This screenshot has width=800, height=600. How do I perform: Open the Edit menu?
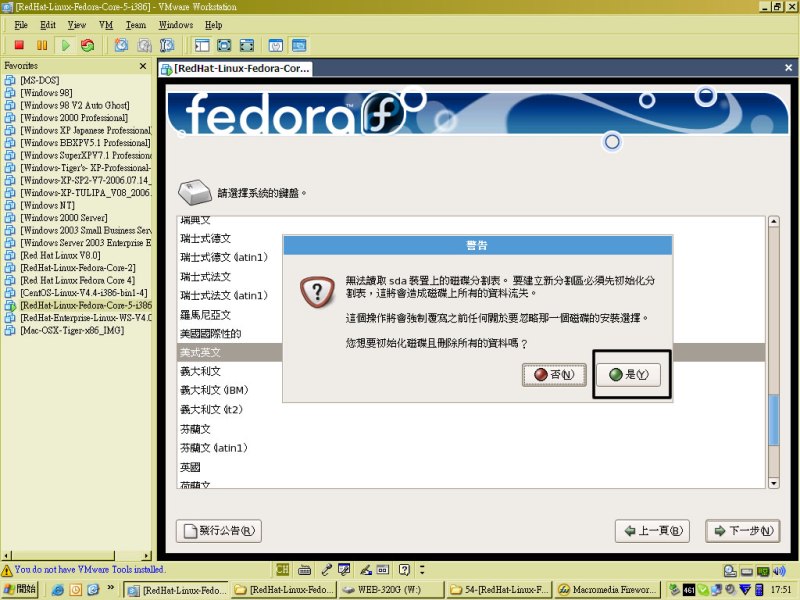48,24
